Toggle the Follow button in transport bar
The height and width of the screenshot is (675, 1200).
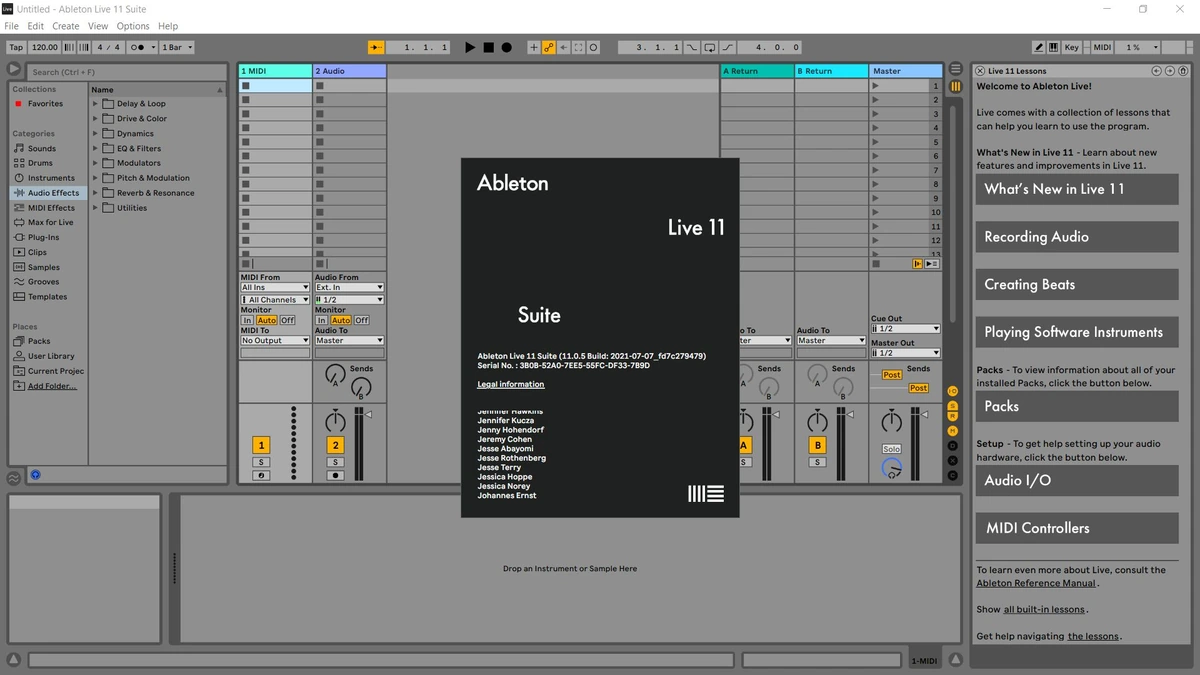[x=376, y=47]
